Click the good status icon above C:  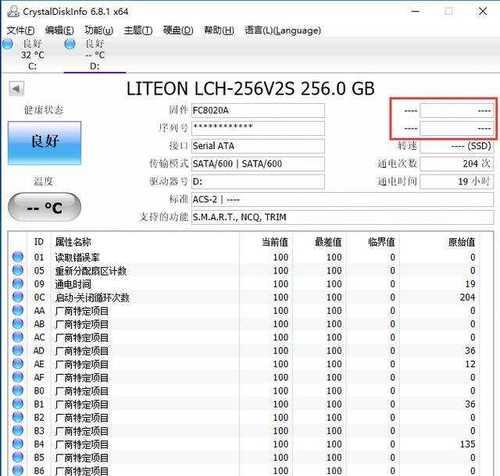click(x=7, y=44)
